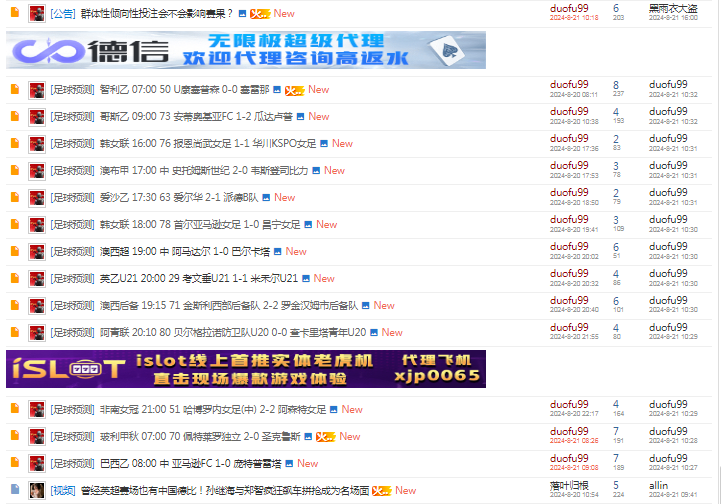
Task: Click last reply time 2024-8-21 09:41
Action: point(673,495)
